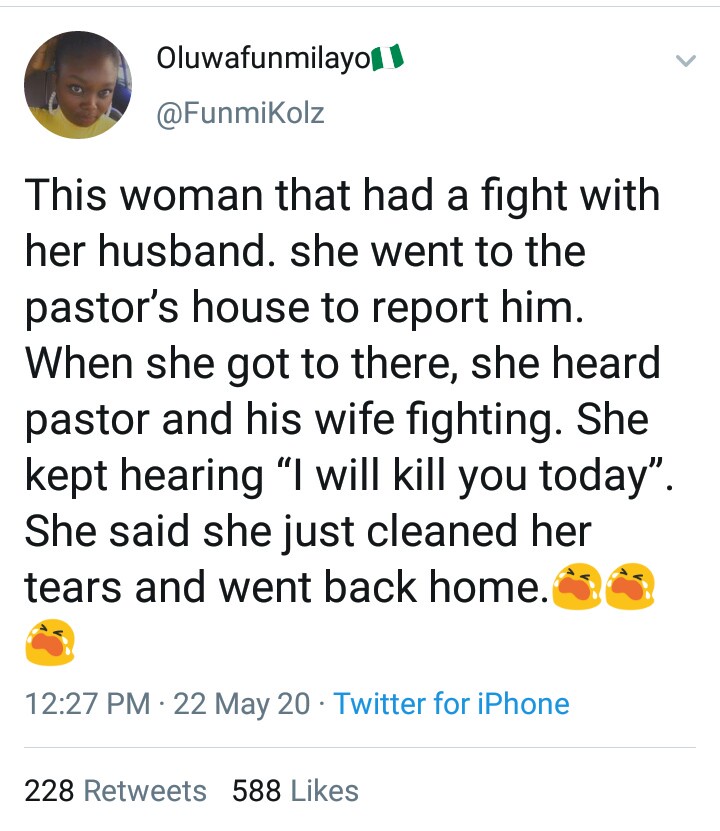View the 588 Likes list

click(295, 791)
